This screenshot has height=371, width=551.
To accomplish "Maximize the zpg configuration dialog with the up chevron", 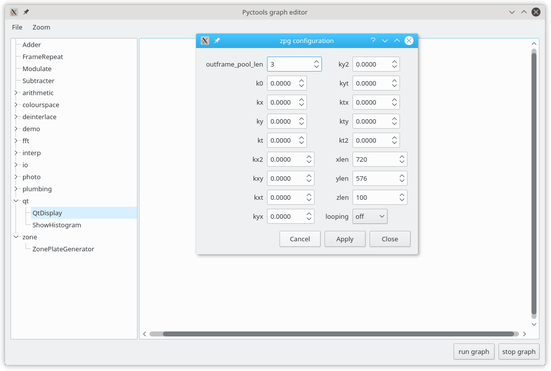I will coord(397,41).
